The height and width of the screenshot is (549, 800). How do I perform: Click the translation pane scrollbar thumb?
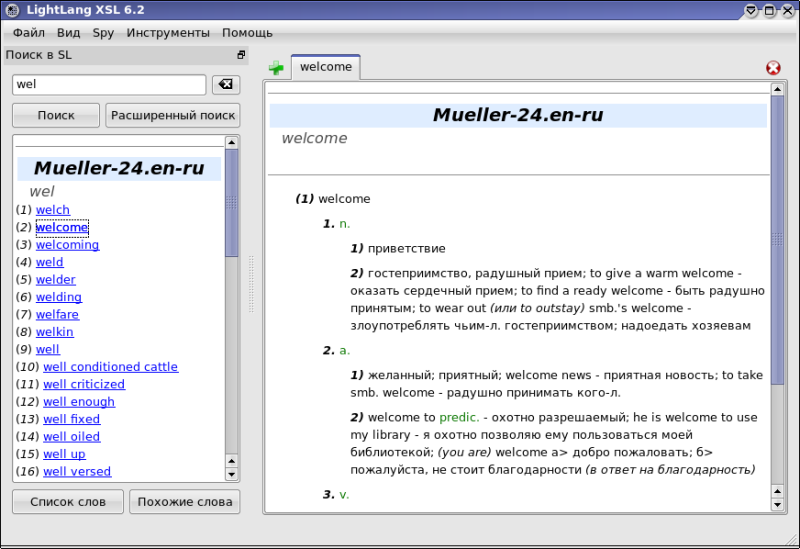point(777,240)
